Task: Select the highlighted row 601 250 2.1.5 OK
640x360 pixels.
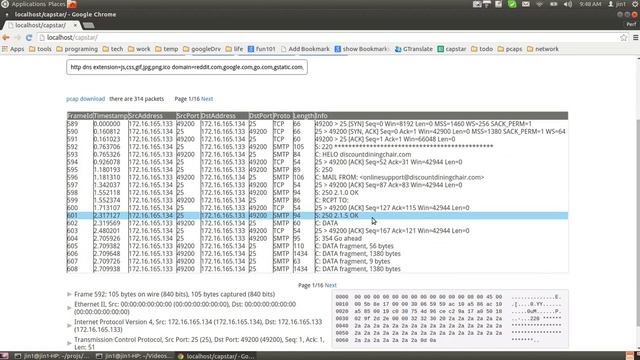Action: tap(317, 216)
